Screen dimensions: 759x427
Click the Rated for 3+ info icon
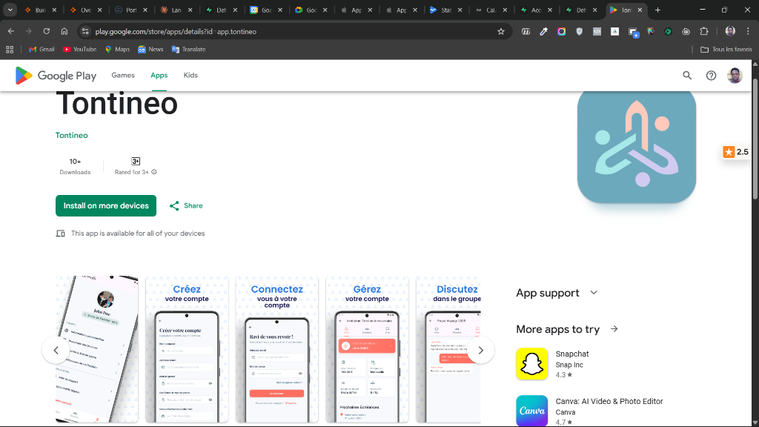pos(154,172)
